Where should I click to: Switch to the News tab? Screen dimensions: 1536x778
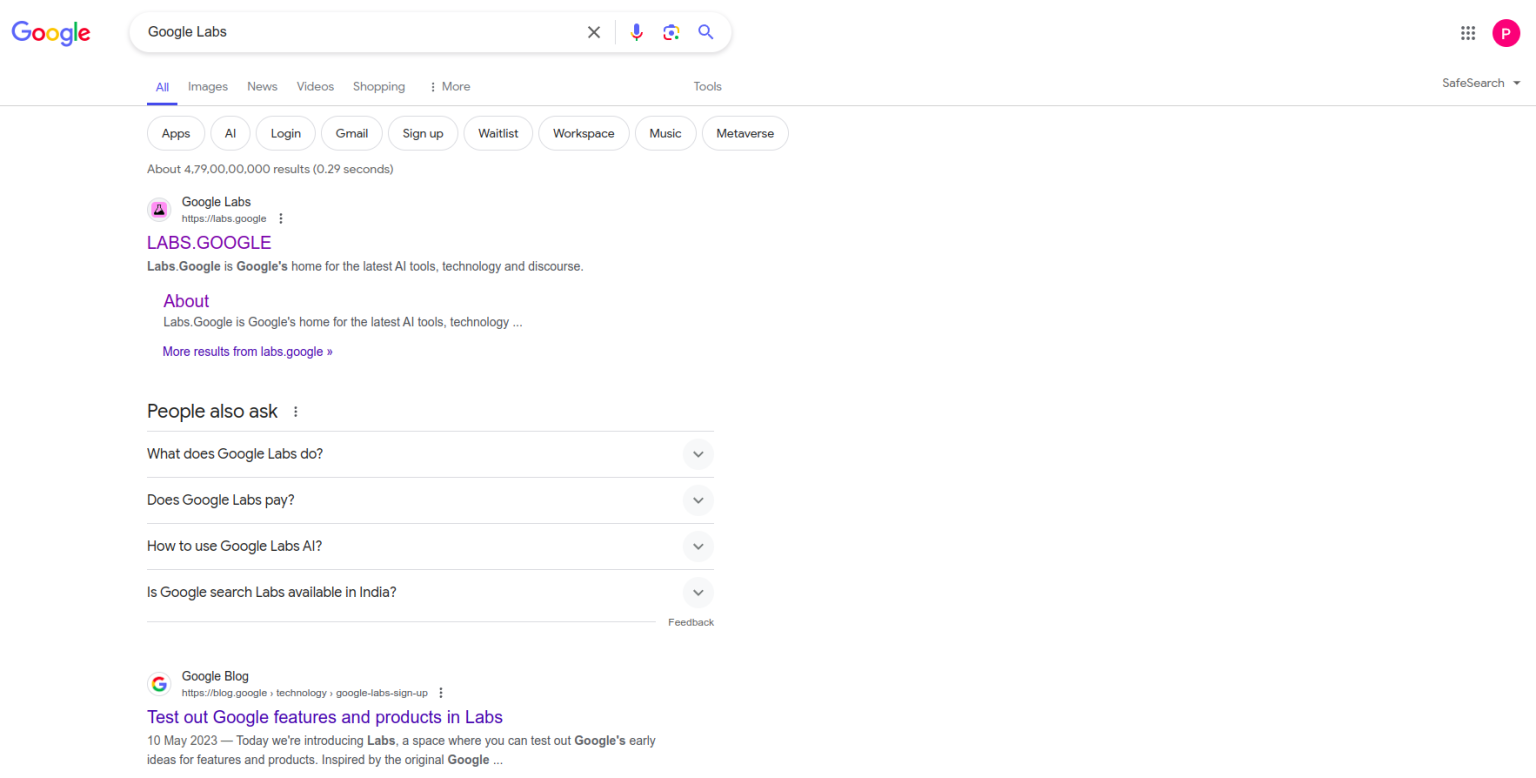coord(262,87)
